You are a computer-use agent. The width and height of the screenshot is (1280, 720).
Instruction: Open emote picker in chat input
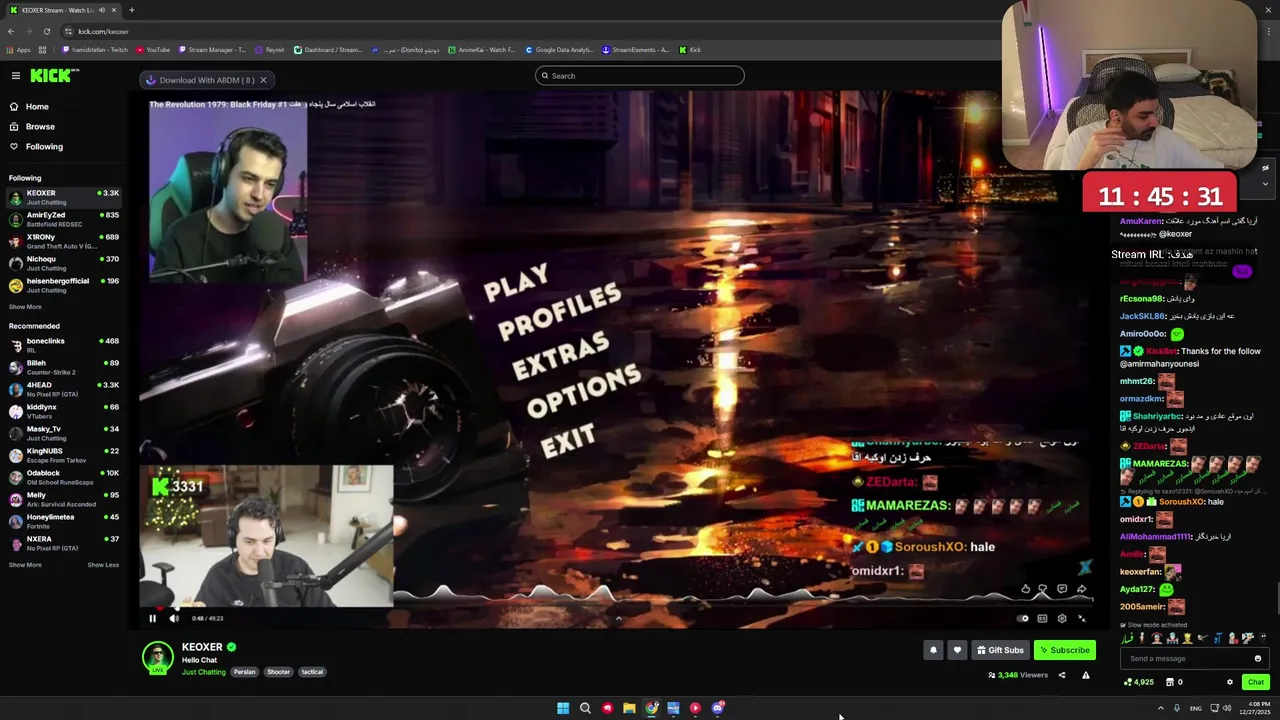point(1257,659)
